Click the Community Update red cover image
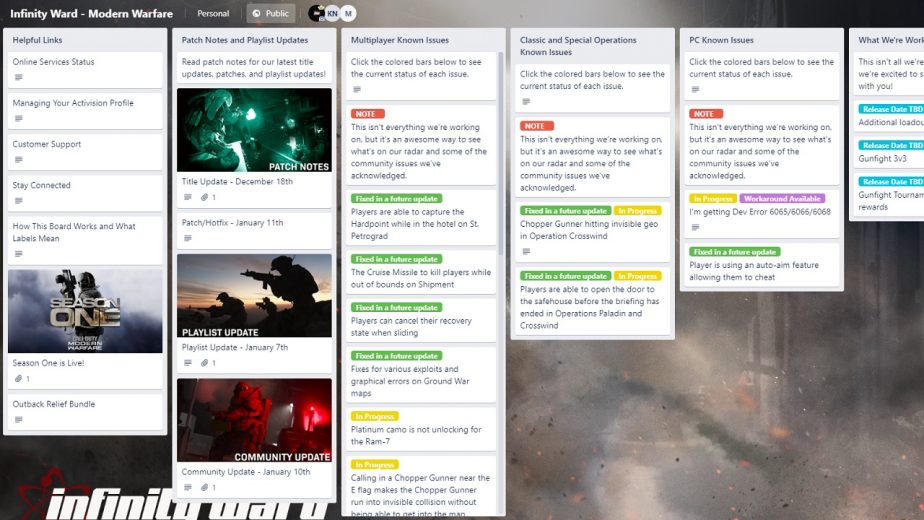The image size is (924, 520). (254, 420)
